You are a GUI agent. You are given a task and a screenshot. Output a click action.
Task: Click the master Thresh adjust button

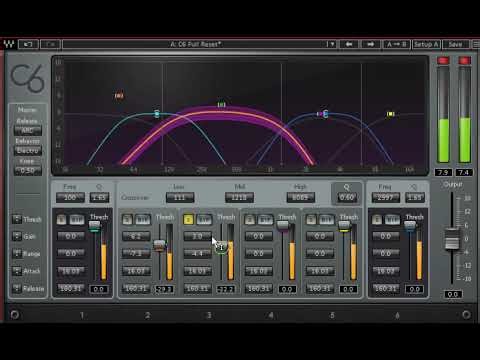tap(17, 219)
